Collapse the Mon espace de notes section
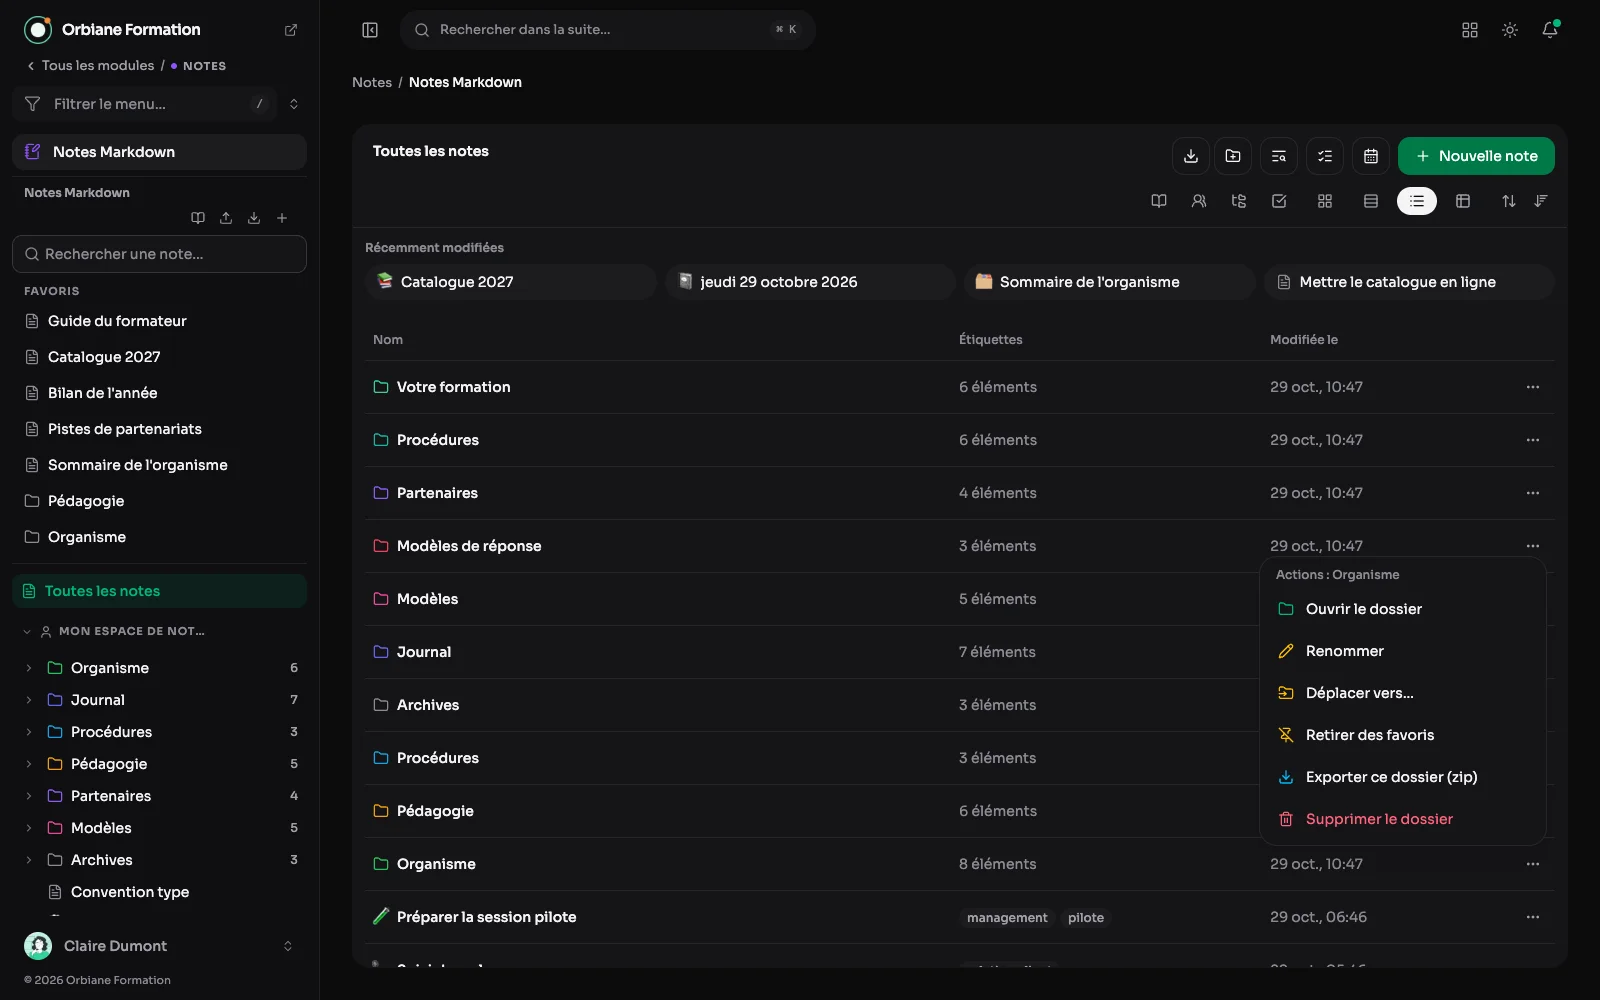 point(27,632)
